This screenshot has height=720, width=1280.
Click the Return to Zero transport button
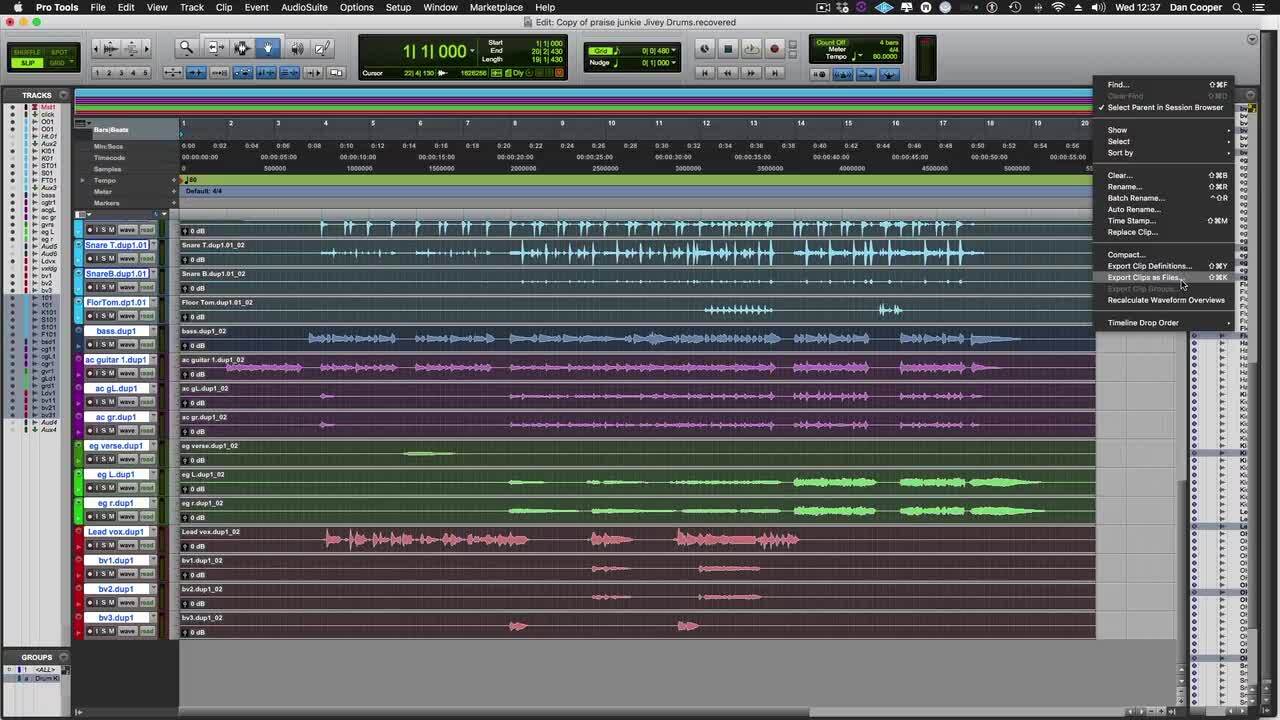(705, 73)
